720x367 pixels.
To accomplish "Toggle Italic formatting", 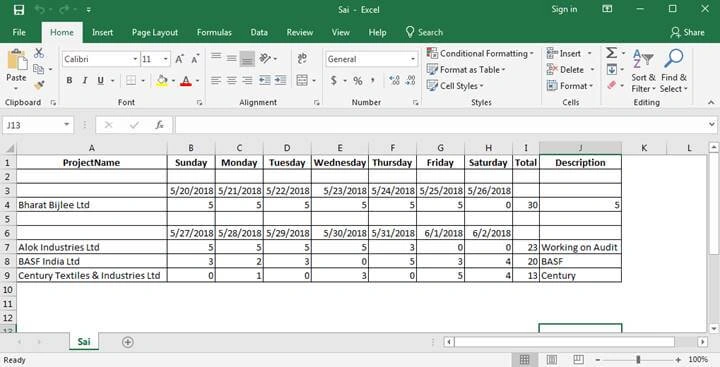I will point(84,80).
